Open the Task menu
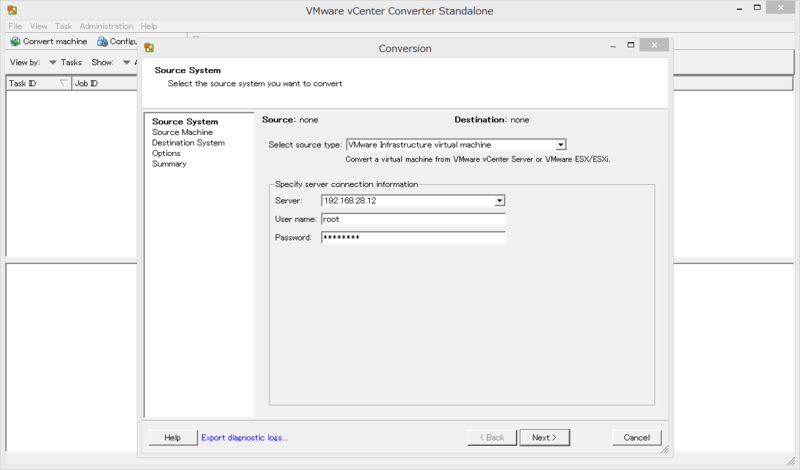The image size is (800, 470). (x=64, y=26)
